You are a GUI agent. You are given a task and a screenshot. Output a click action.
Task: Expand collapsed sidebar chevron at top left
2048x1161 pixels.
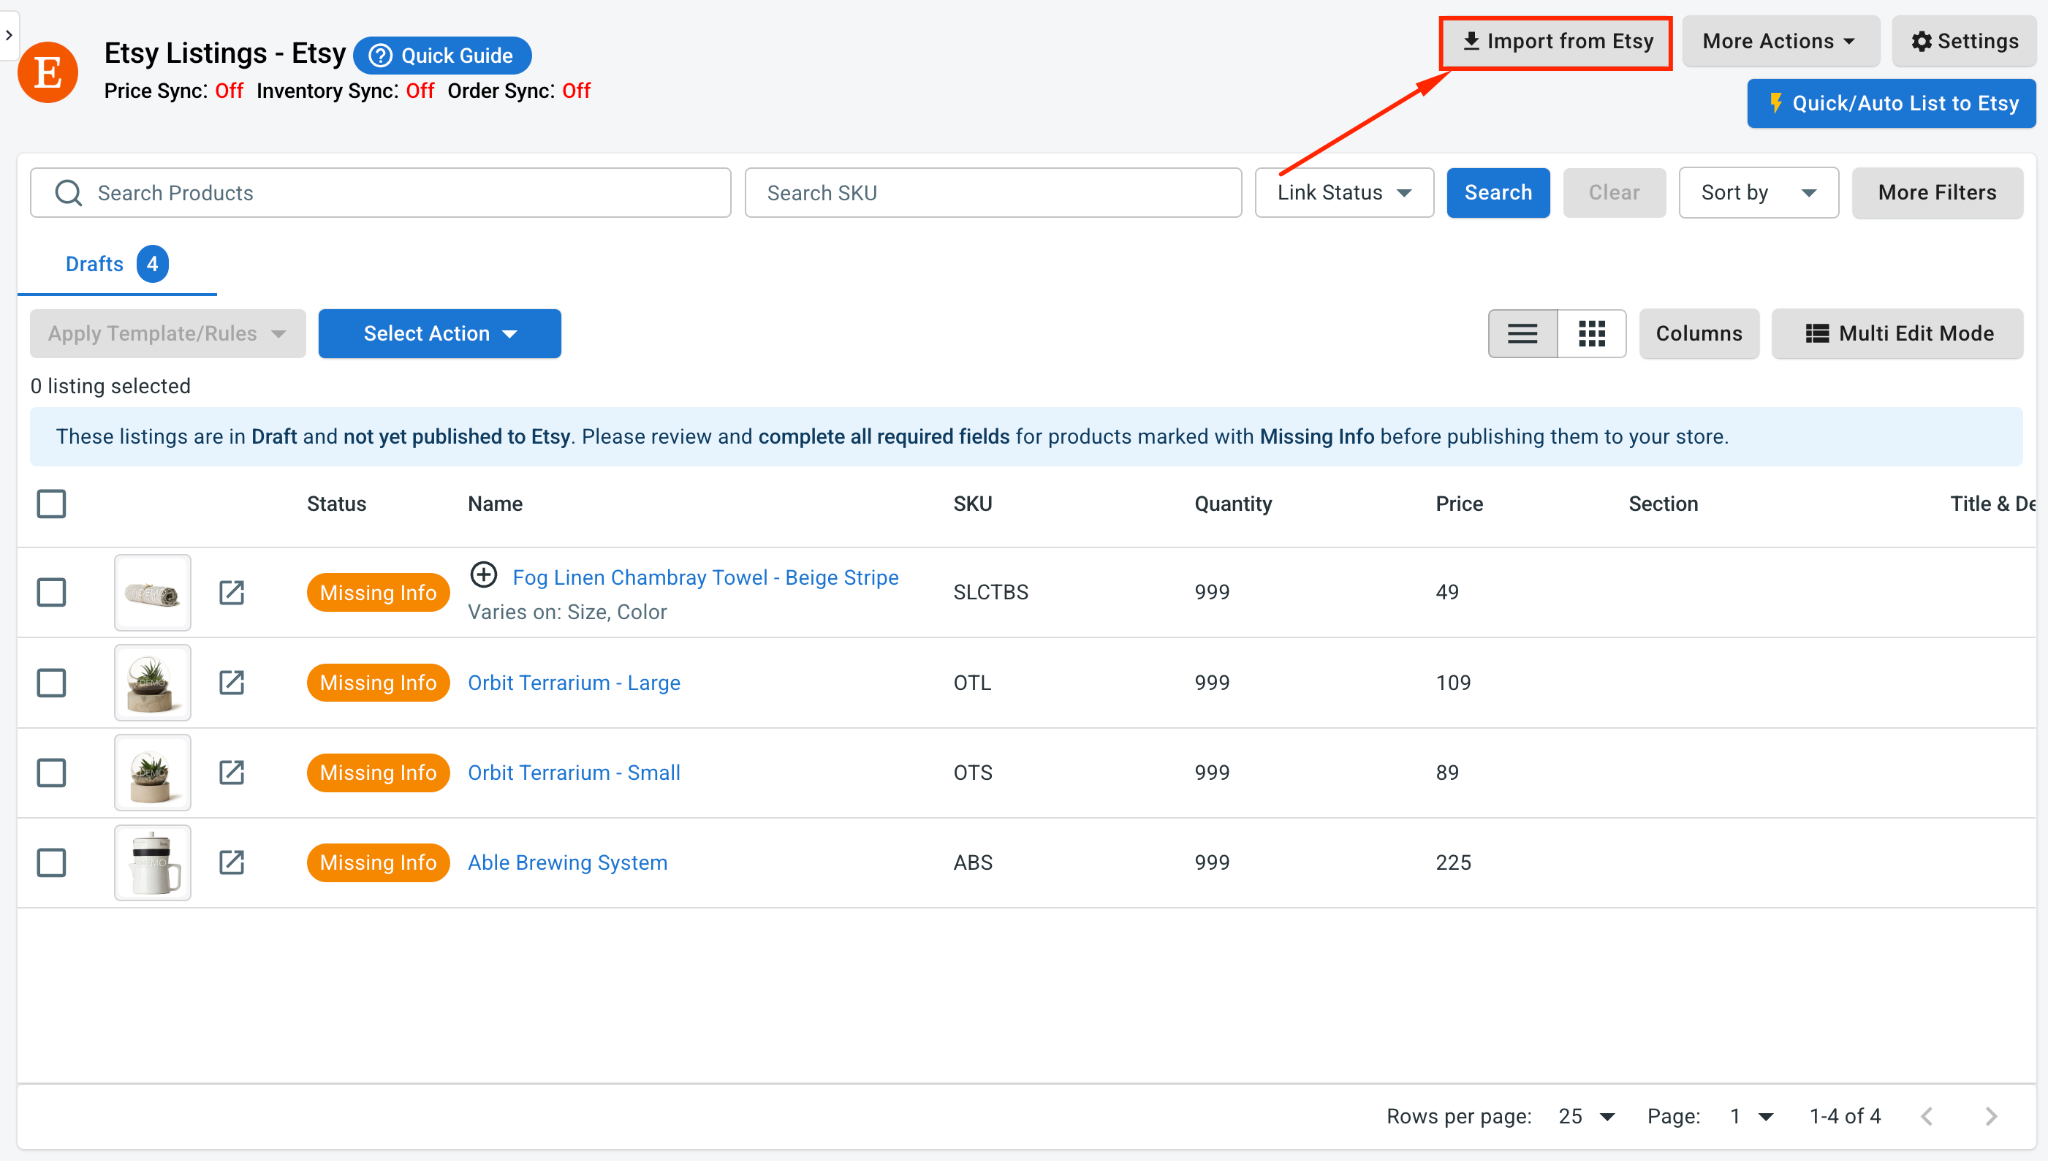pos(9,35)
